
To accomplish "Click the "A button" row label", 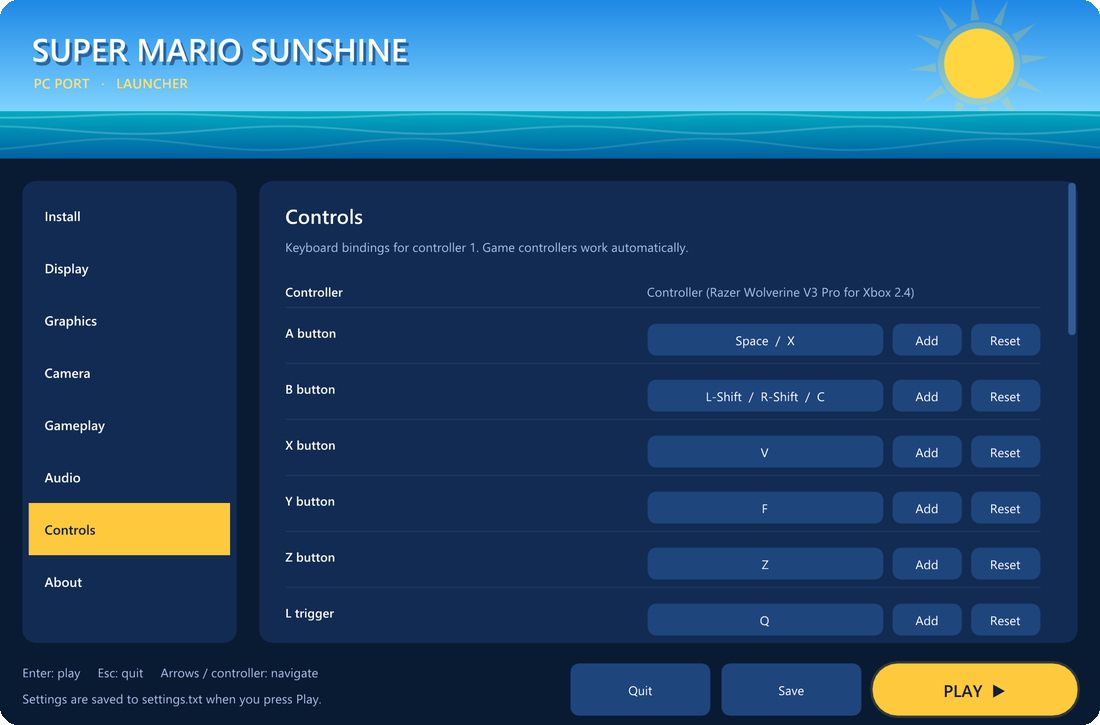I will [x=310, y=333].
